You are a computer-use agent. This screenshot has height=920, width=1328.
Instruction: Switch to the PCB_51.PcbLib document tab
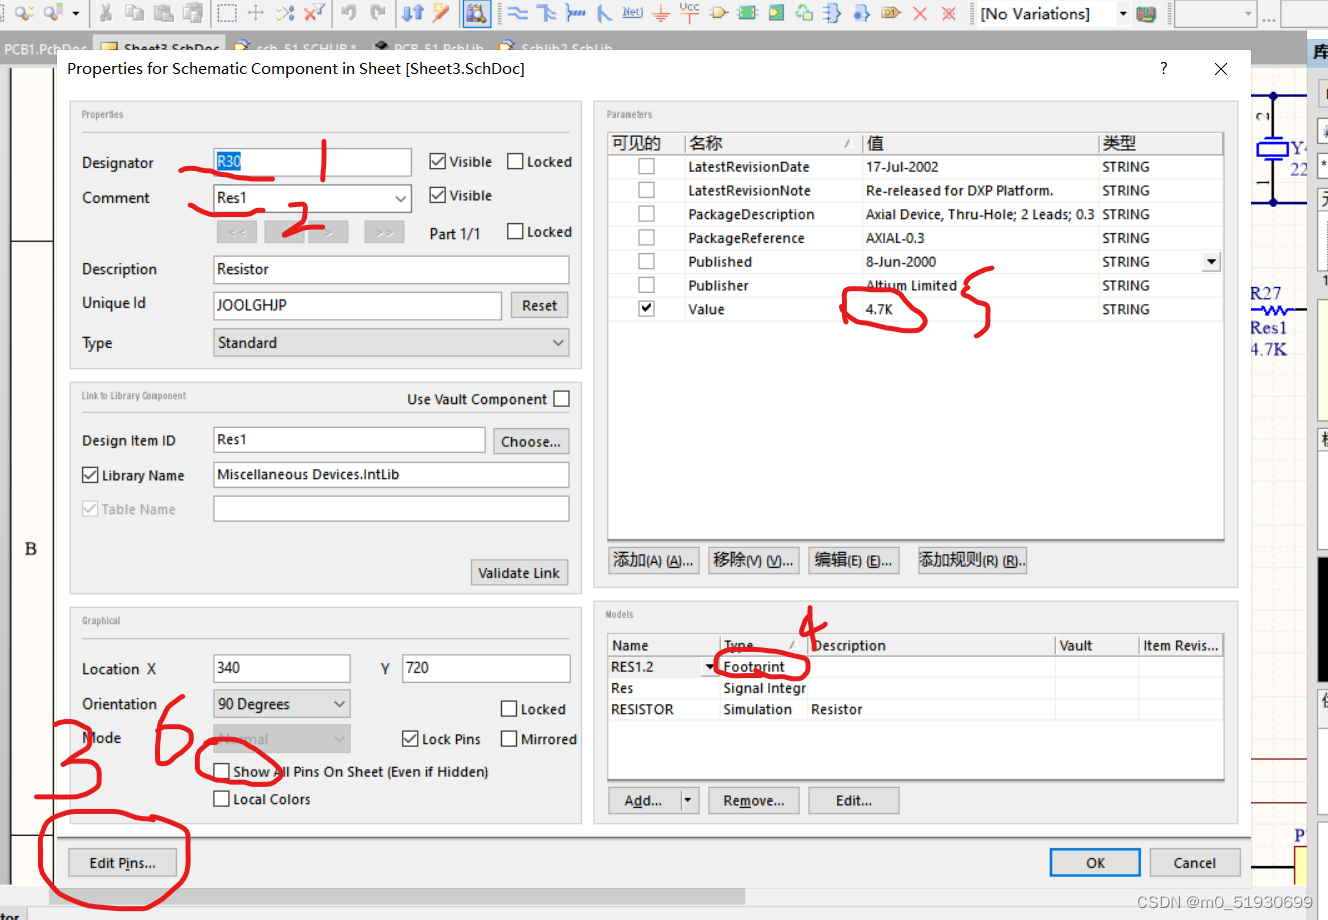point(428,48)
